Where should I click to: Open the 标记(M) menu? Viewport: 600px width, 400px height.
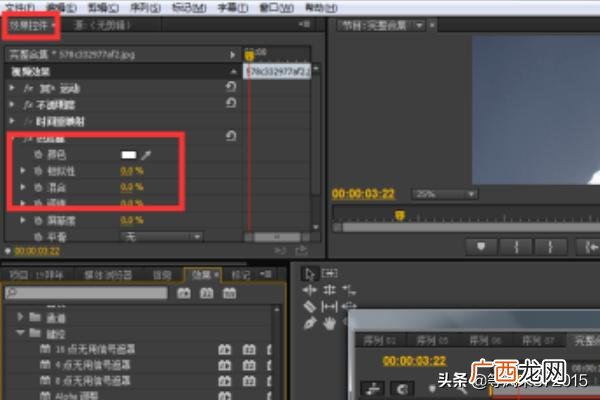pos(189,8)
